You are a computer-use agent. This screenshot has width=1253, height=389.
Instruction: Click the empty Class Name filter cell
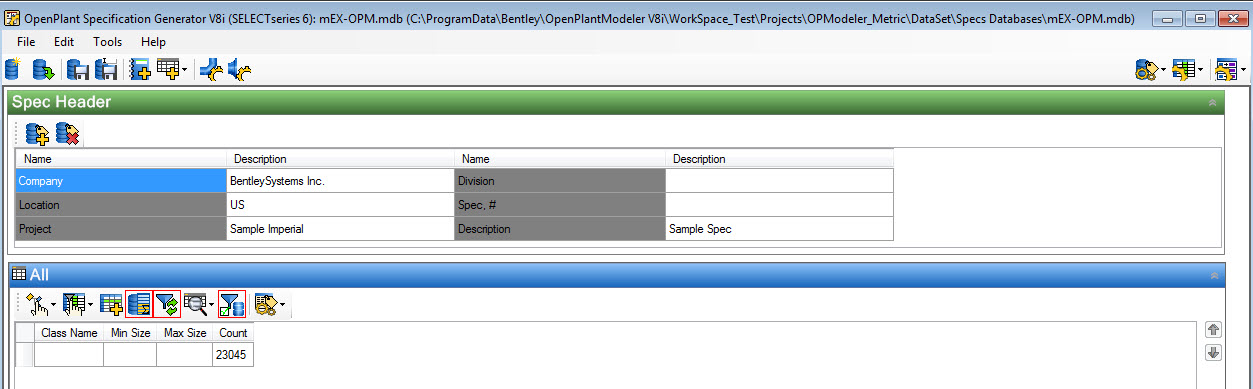[x=69, y=354]
